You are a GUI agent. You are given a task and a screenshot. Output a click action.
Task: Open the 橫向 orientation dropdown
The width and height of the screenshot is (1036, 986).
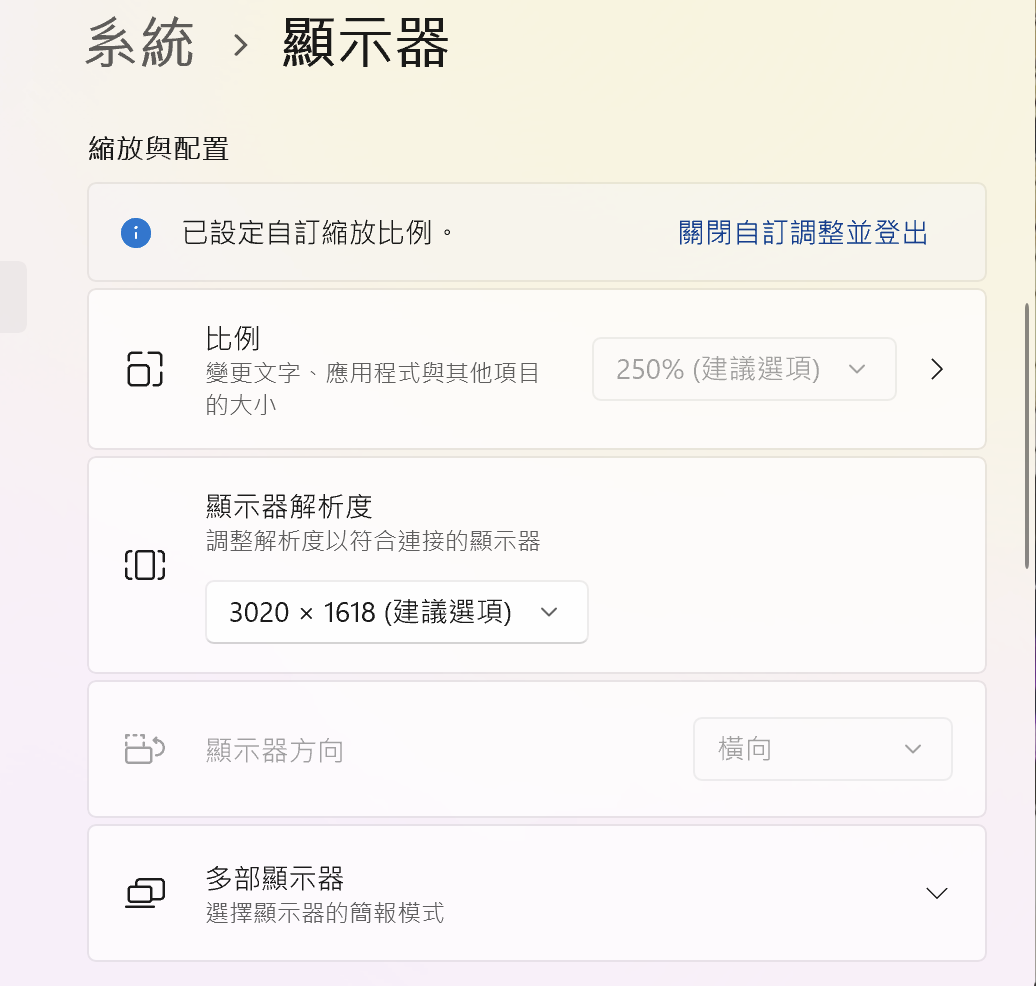pos(822,749)
